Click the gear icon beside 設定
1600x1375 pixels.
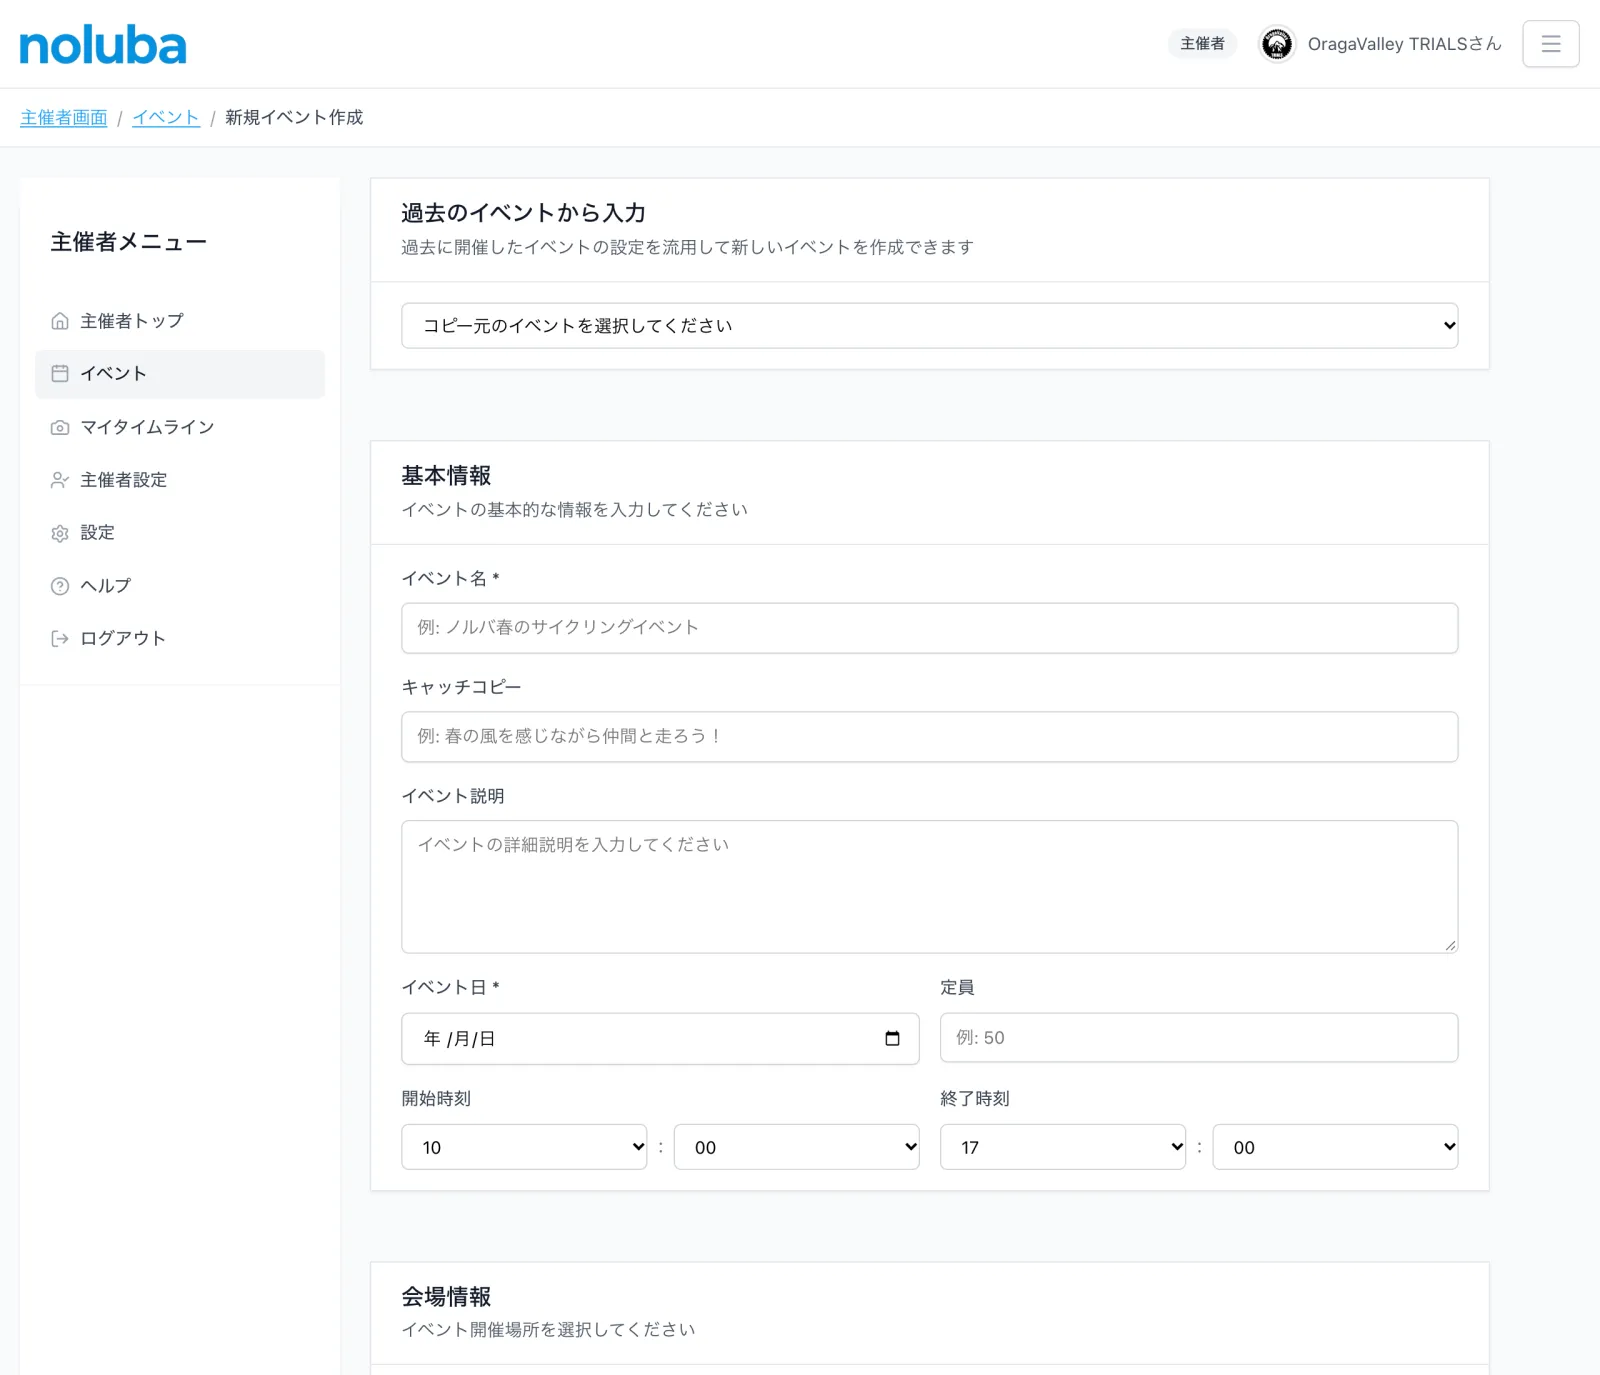(60, 533)
